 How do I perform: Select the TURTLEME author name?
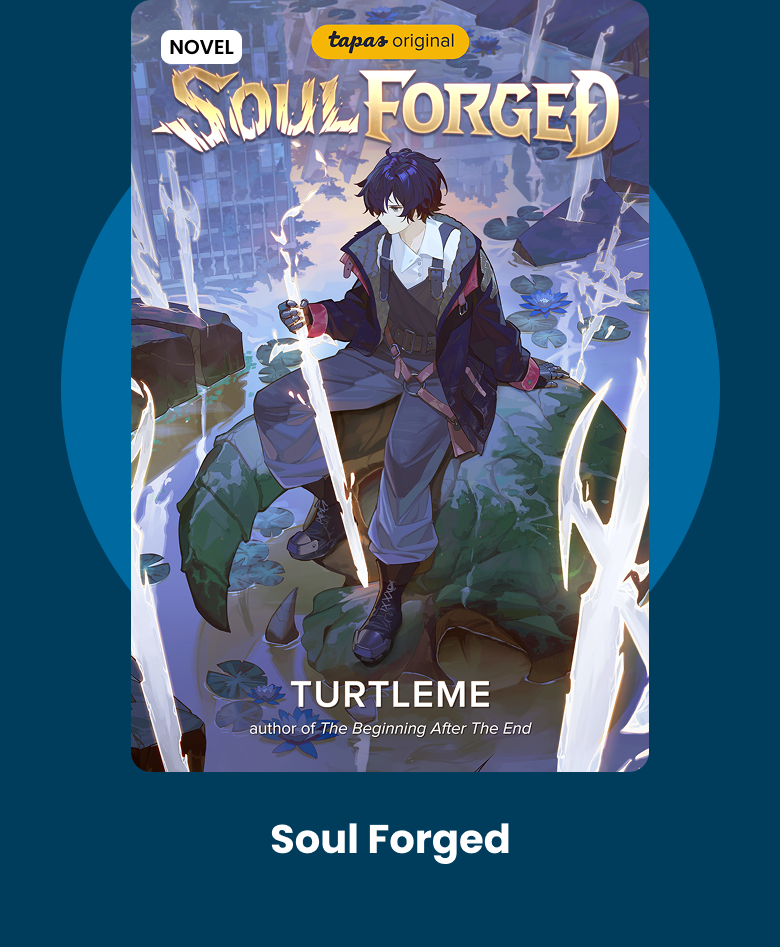coord(391,695)
